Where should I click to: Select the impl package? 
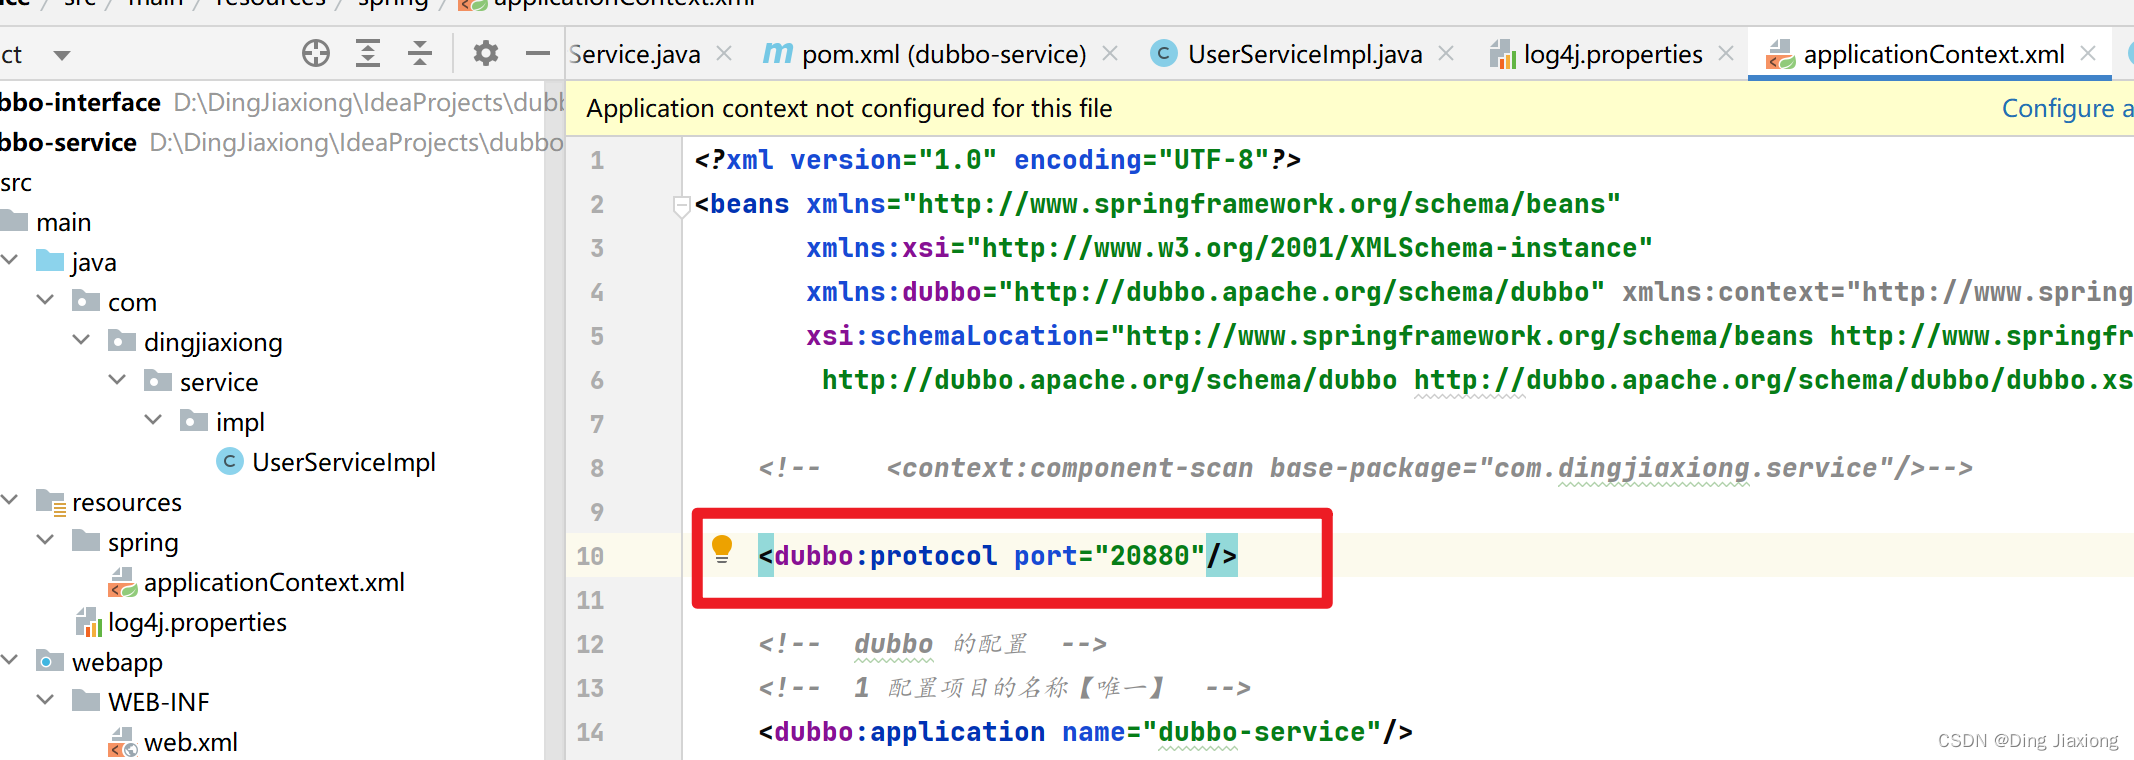pyautogui.click(x=240, y=422)
